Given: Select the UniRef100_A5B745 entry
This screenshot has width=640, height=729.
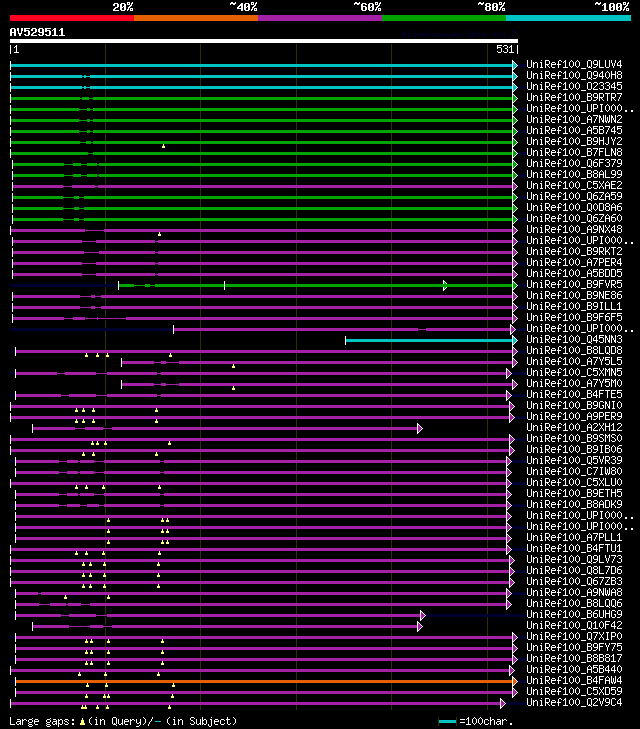Looking at the screenshot, I should [x=574, y=131].
